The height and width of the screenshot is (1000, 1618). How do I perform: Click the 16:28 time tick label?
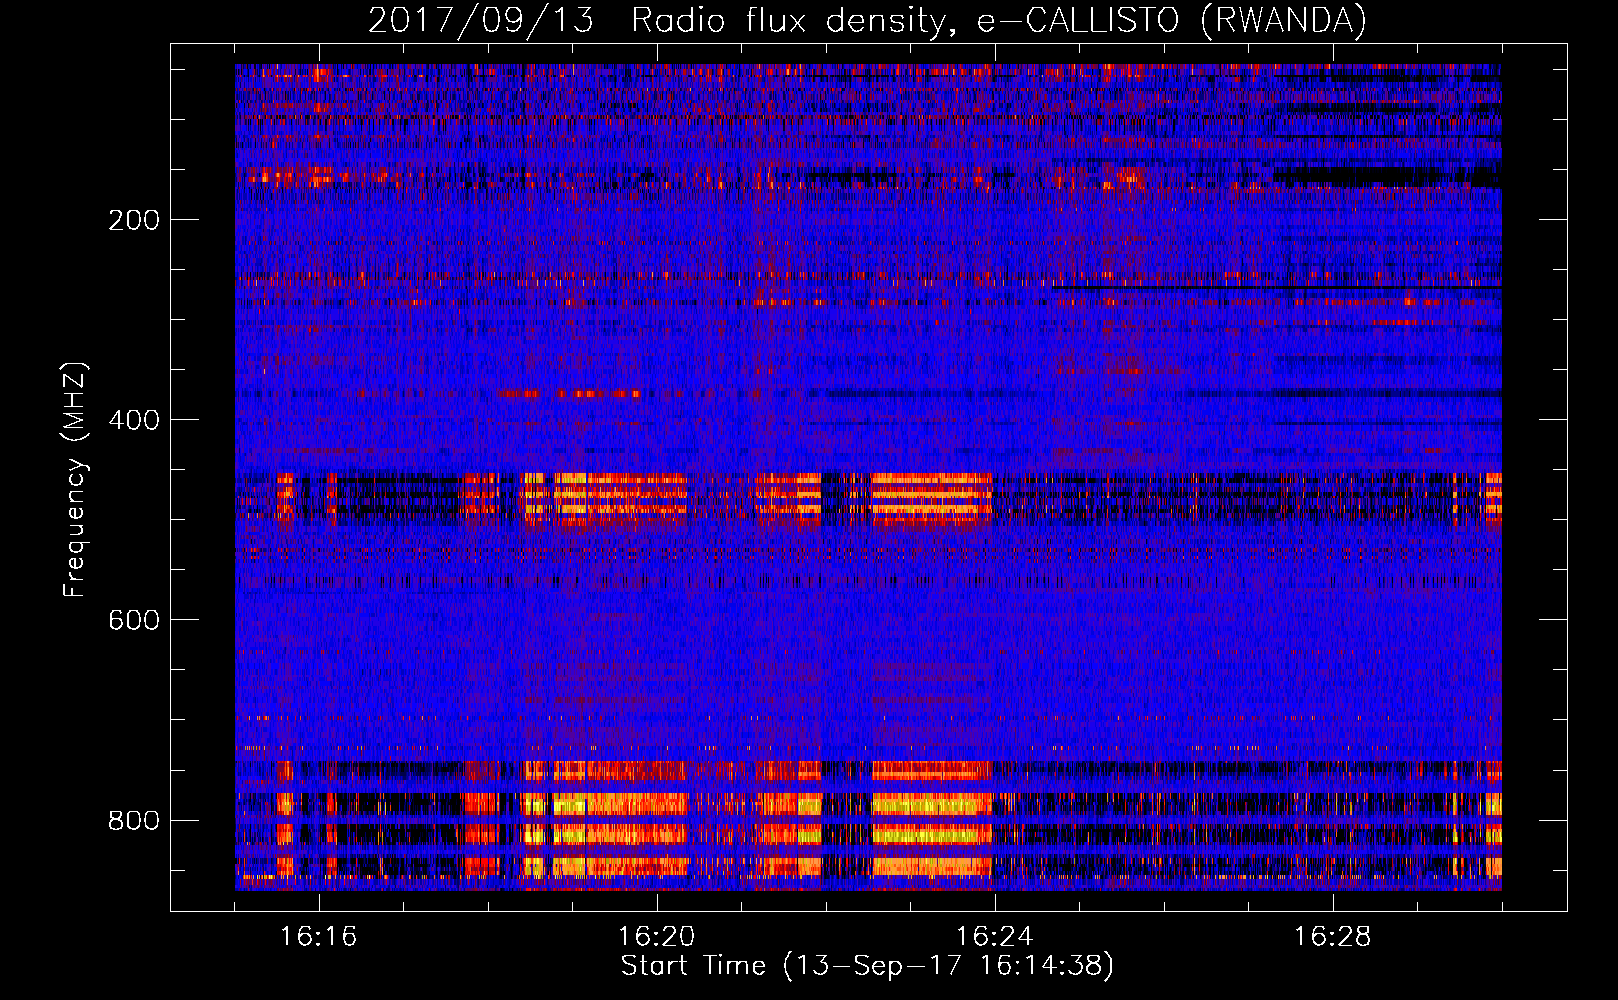click(1333, 936)
